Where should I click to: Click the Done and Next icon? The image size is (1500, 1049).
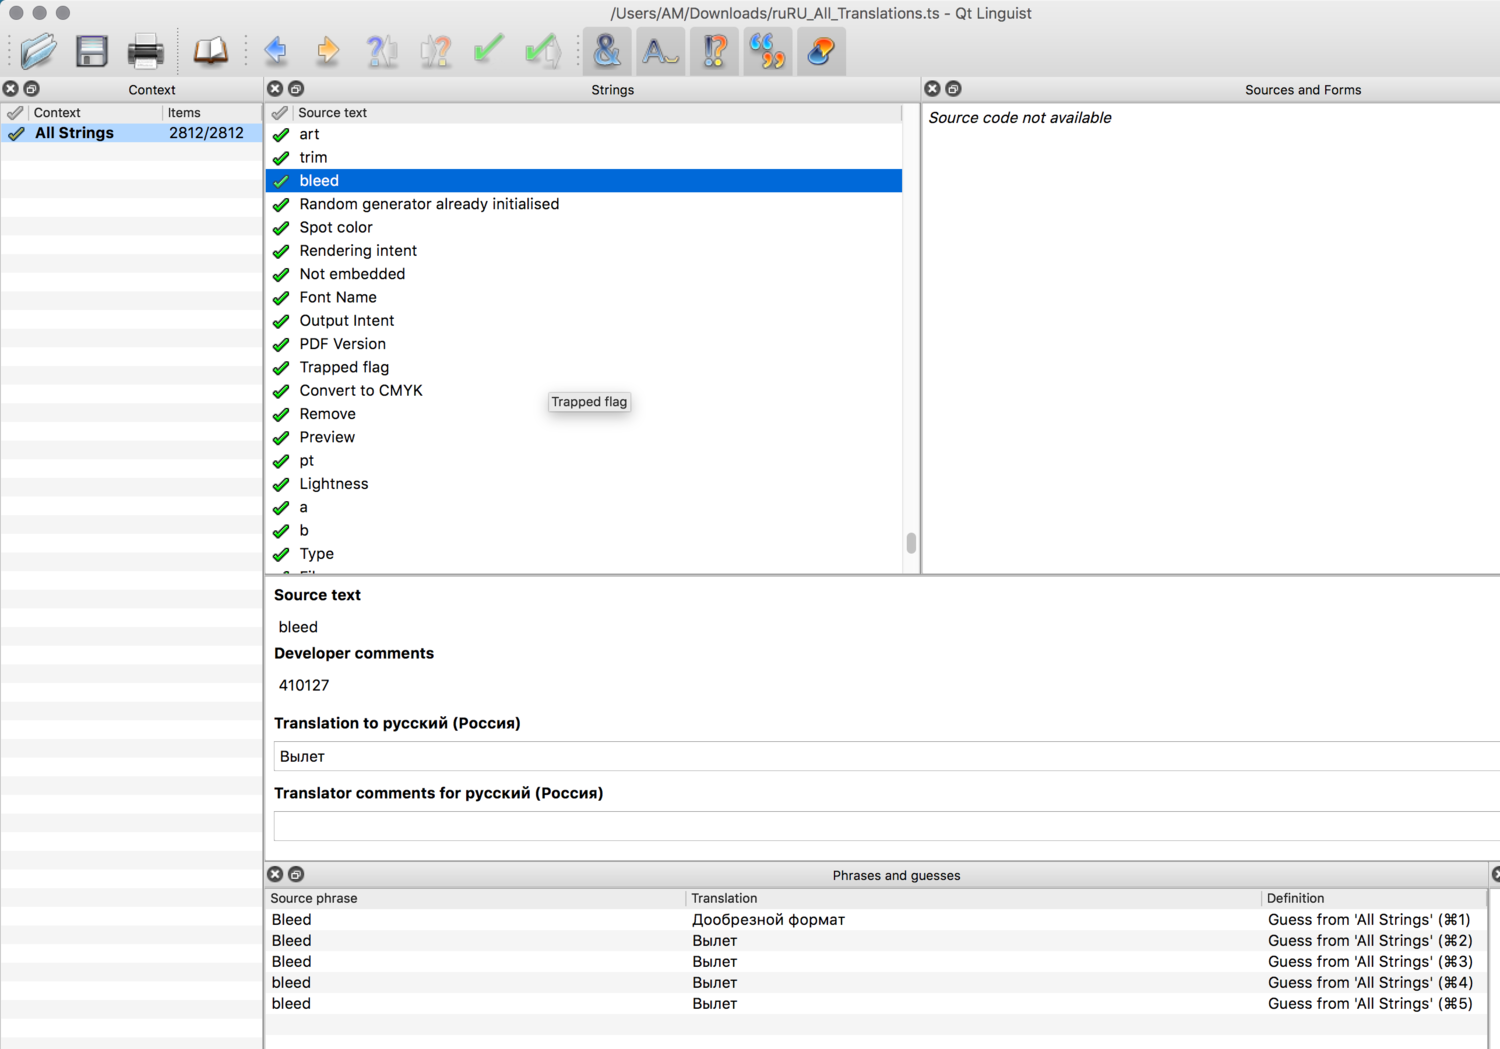click(542, 50)
